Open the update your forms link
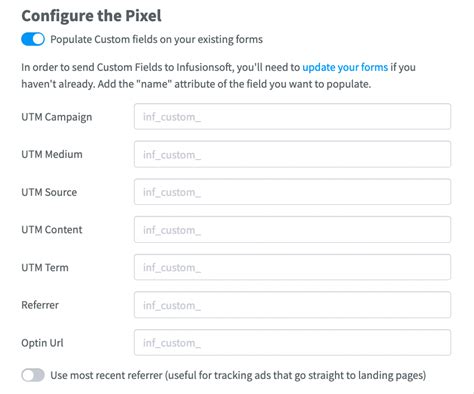This screenshot has width=474, height=394. pos(345,67)
